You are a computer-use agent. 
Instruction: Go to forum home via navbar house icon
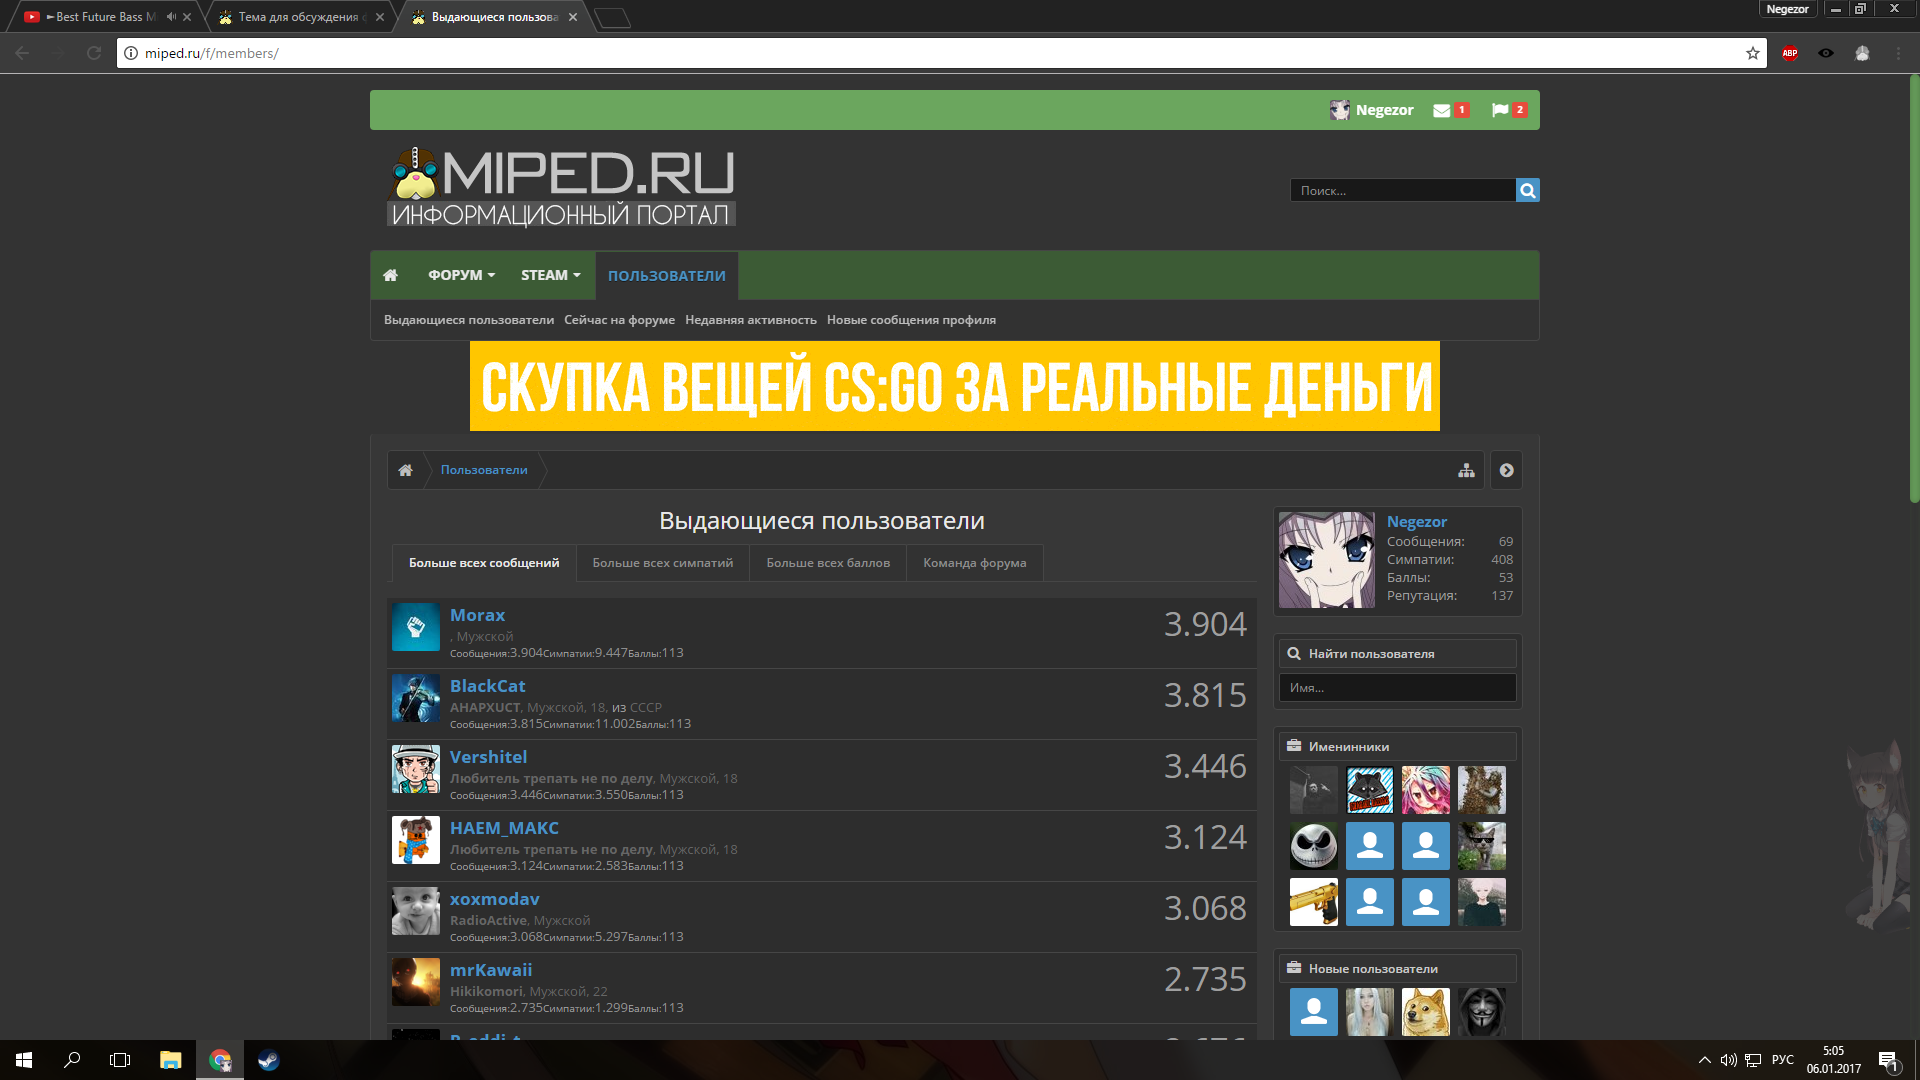[x=391, y=275]
